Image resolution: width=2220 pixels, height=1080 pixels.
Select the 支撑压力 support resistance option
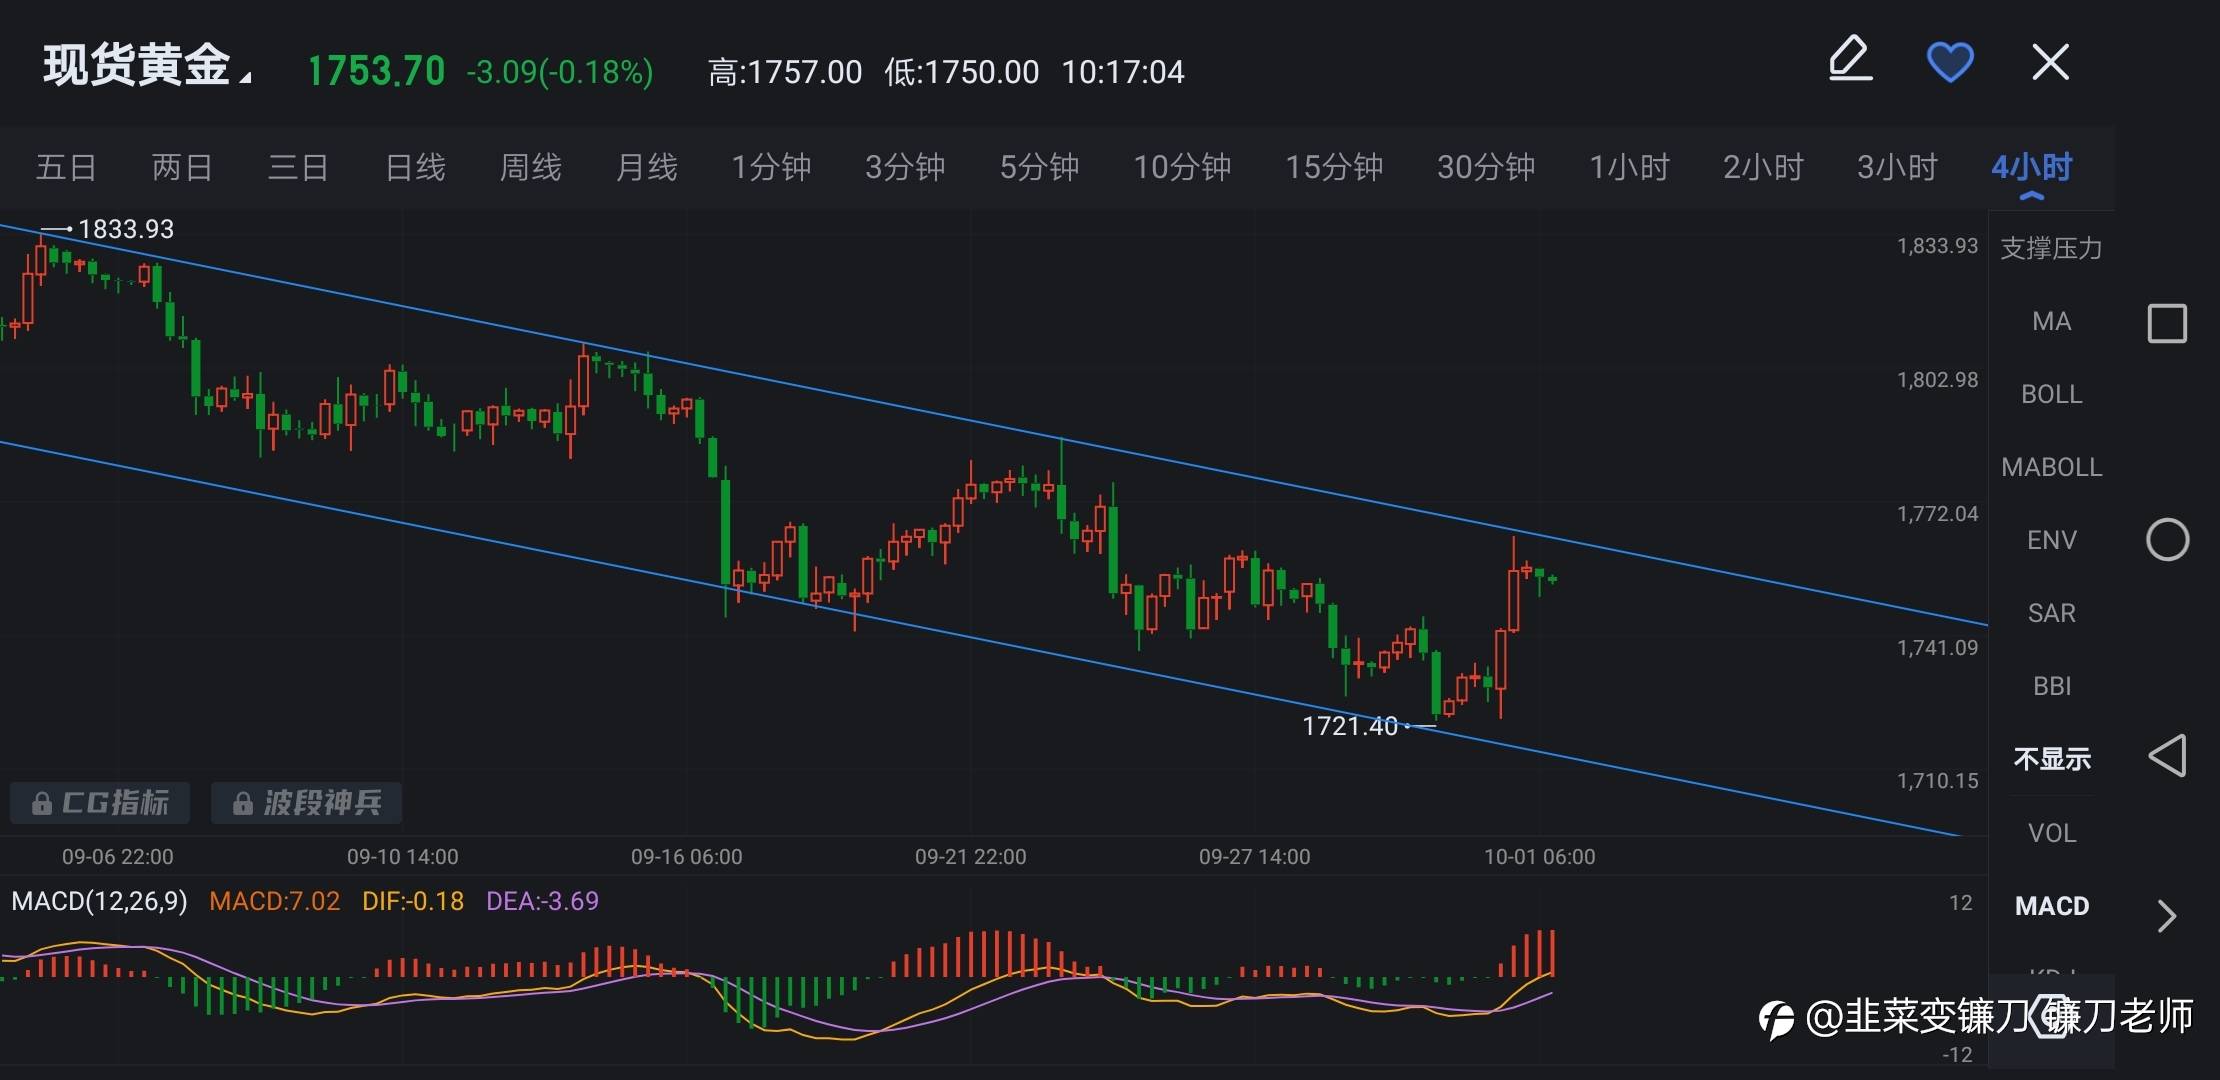[2051, 248]
